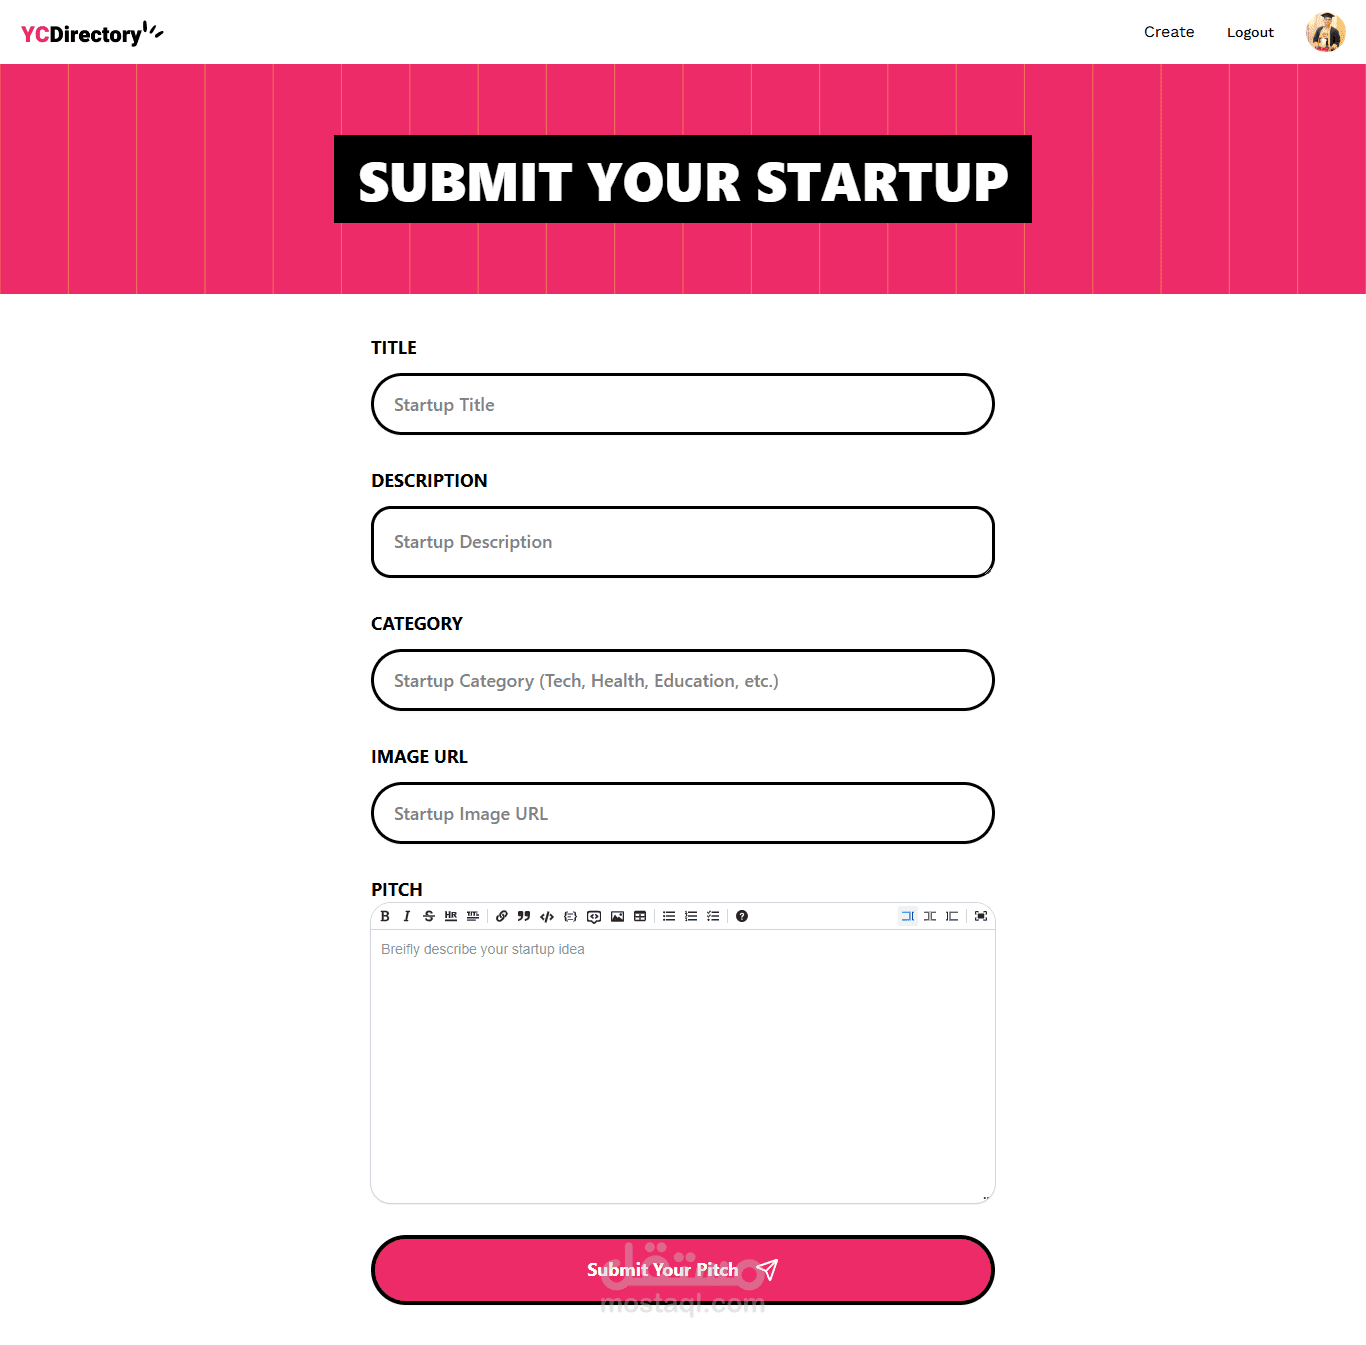Insert inline code in pitch editor
The width and height of the screenshot is (1366, 1345).
point(547,916)
